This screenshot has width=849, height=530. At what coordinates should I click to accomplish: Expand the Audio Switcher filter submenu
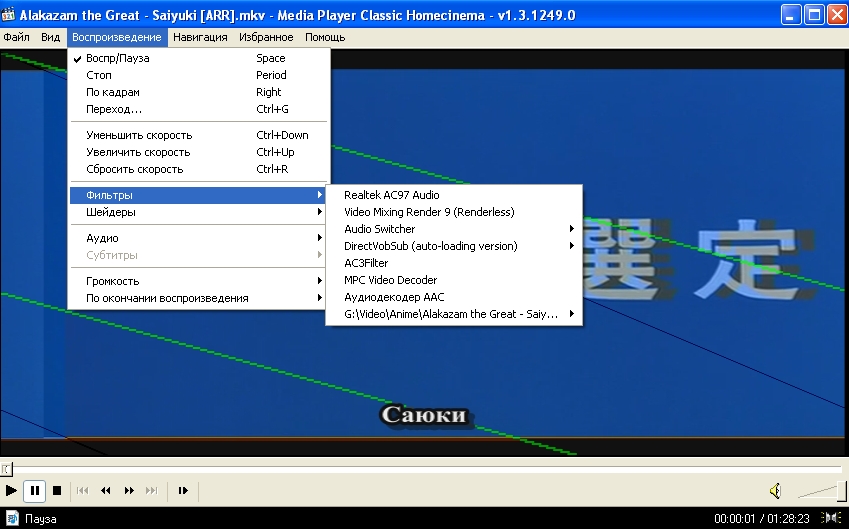point(454,229)
